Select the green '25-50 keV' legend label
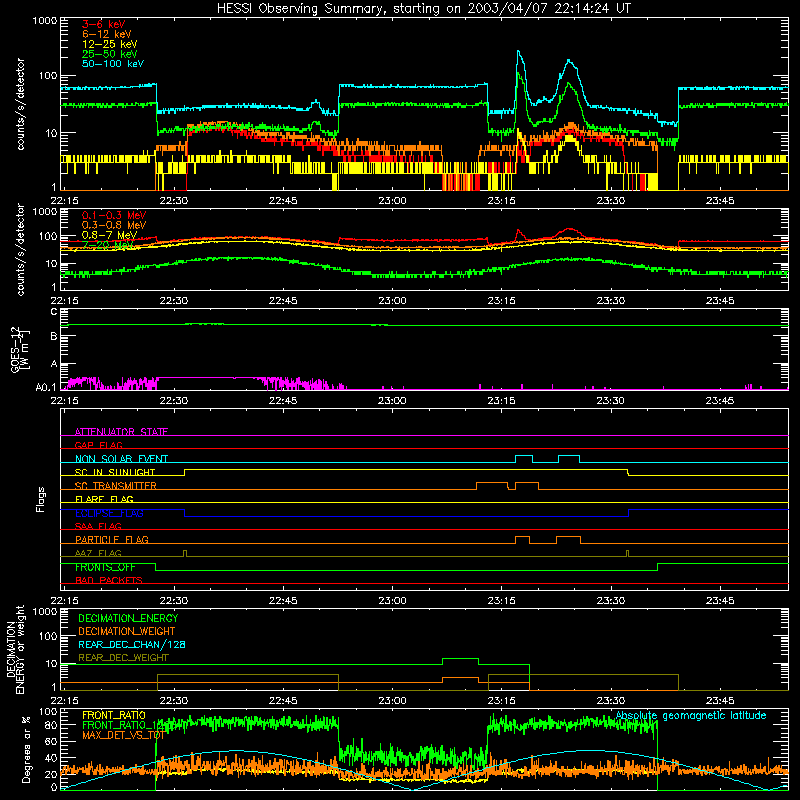The image size is (800, 800). (109, 54)
